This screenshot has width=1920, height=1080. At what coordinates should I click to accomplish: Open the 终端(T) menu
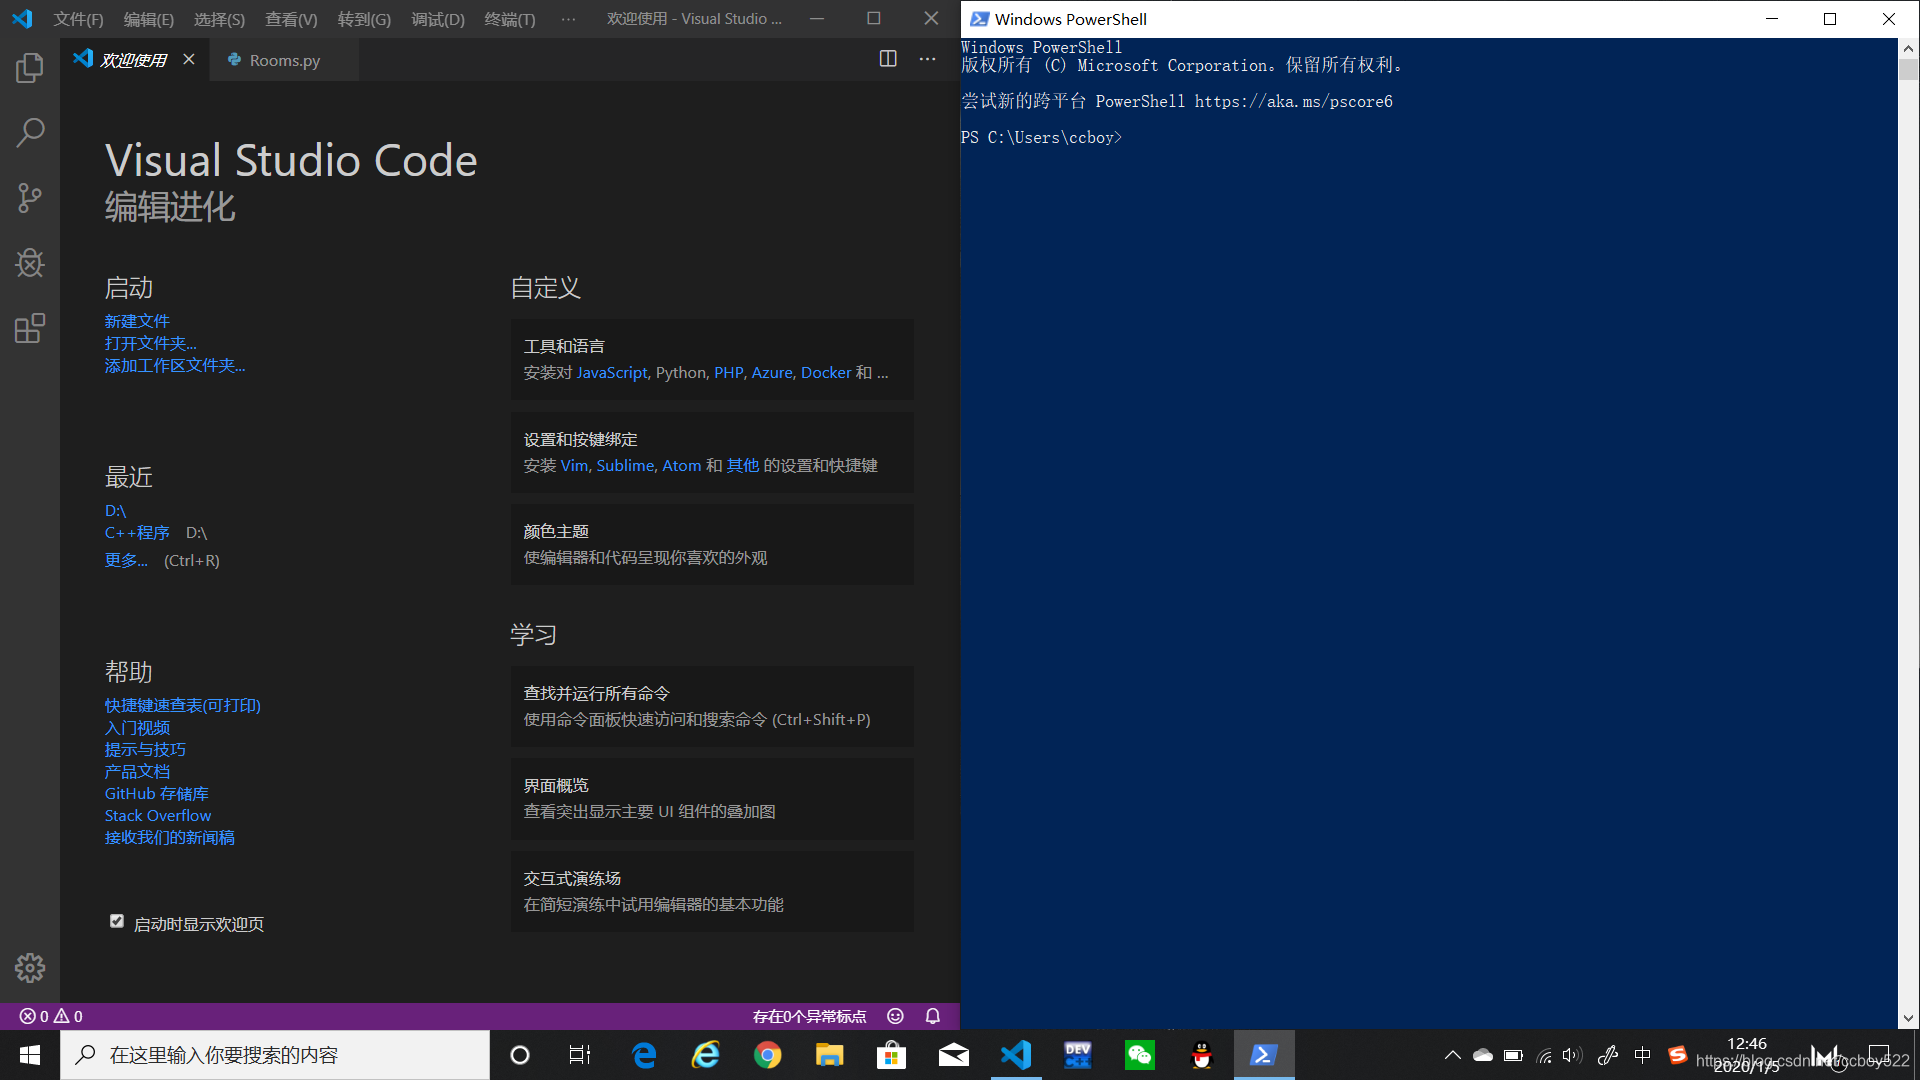pos(510,19)
